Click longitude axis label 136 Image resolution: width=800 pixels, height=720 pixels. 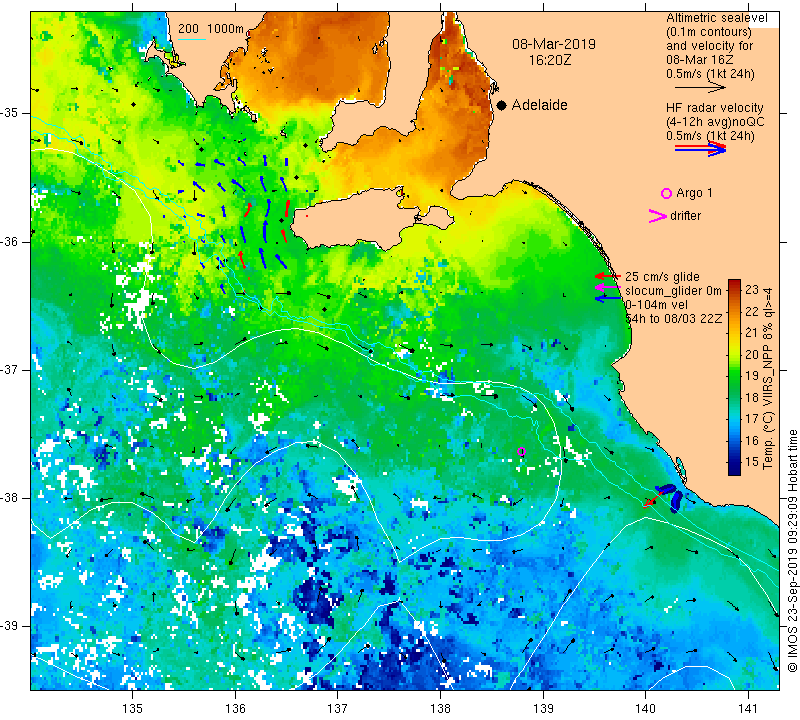tap(235, 708)
